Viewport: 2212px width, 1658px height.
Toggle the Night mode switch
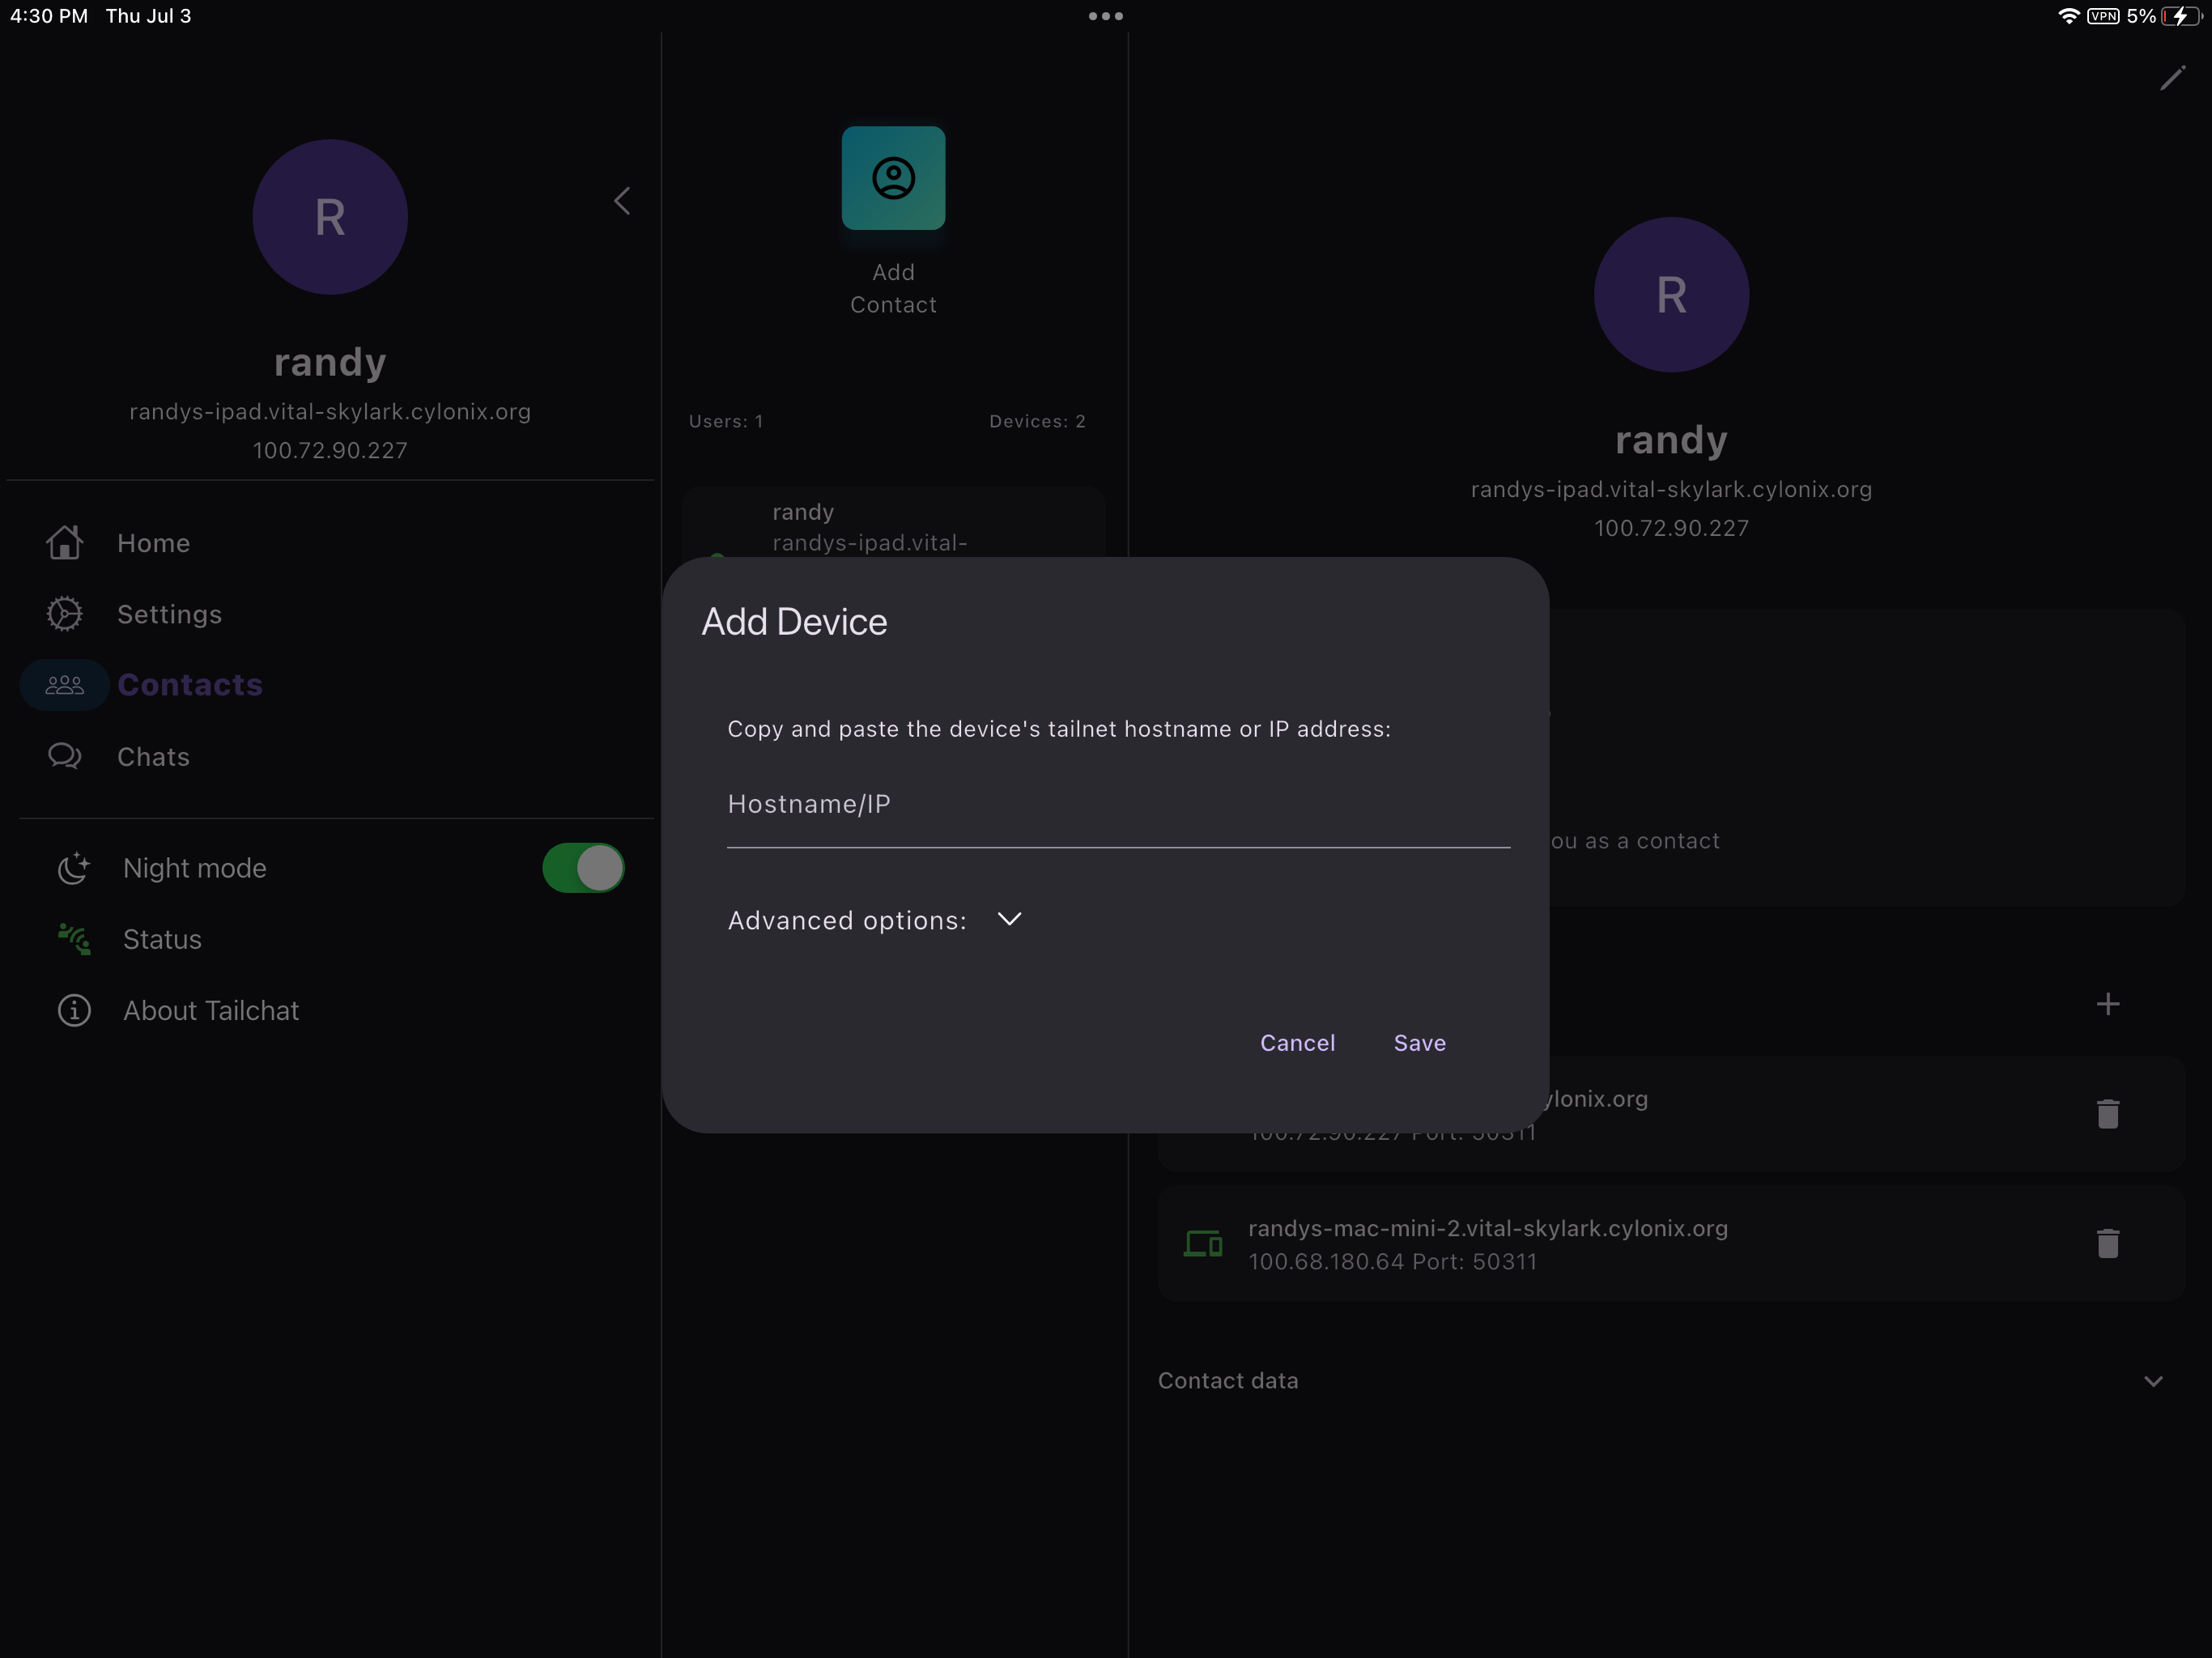583,868
